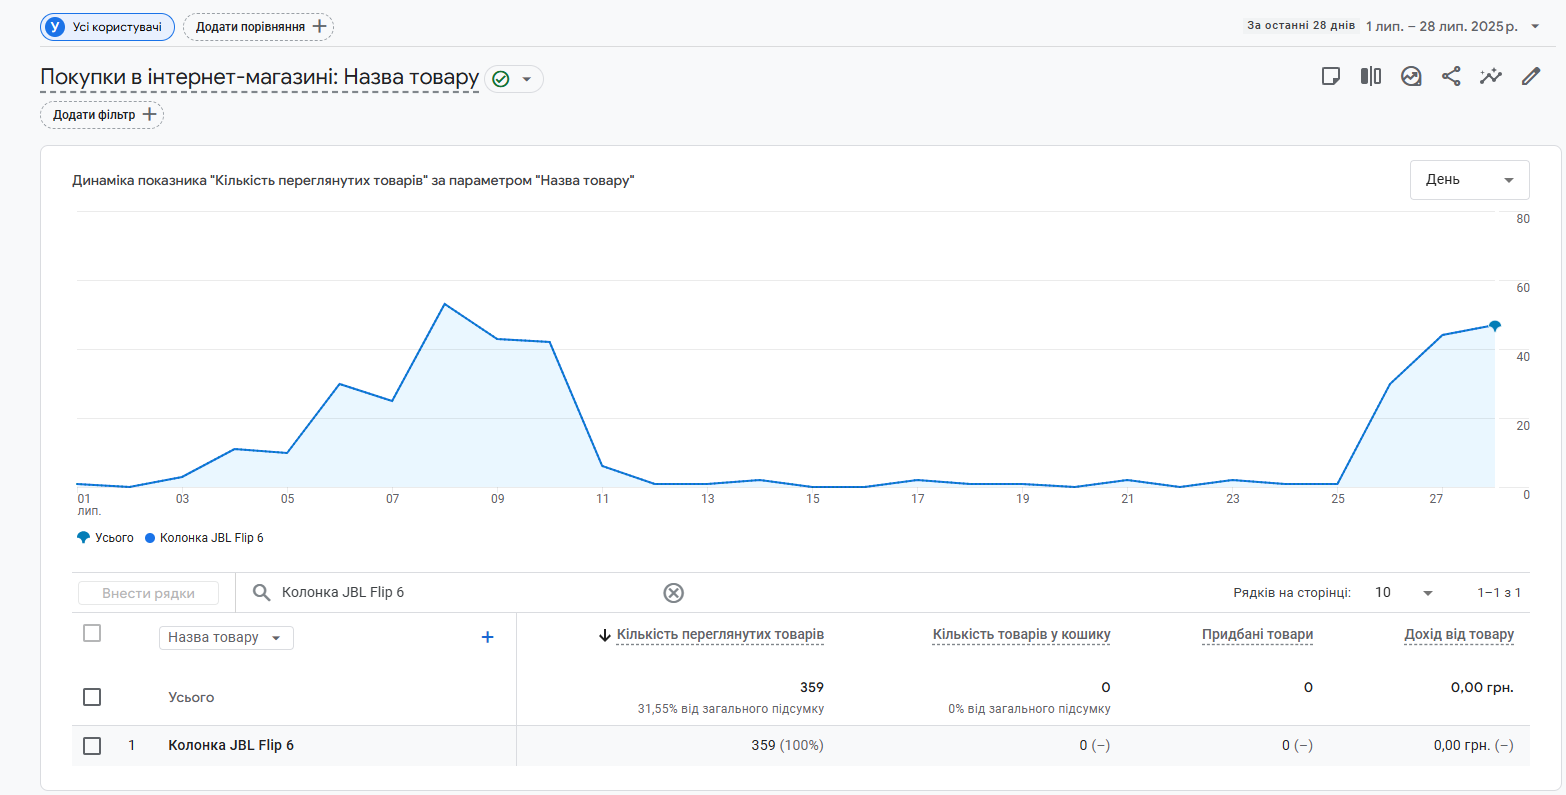Screen dimensions: 1566x795
Task: Click the Усього legend marker
Action: click(83, 538)
